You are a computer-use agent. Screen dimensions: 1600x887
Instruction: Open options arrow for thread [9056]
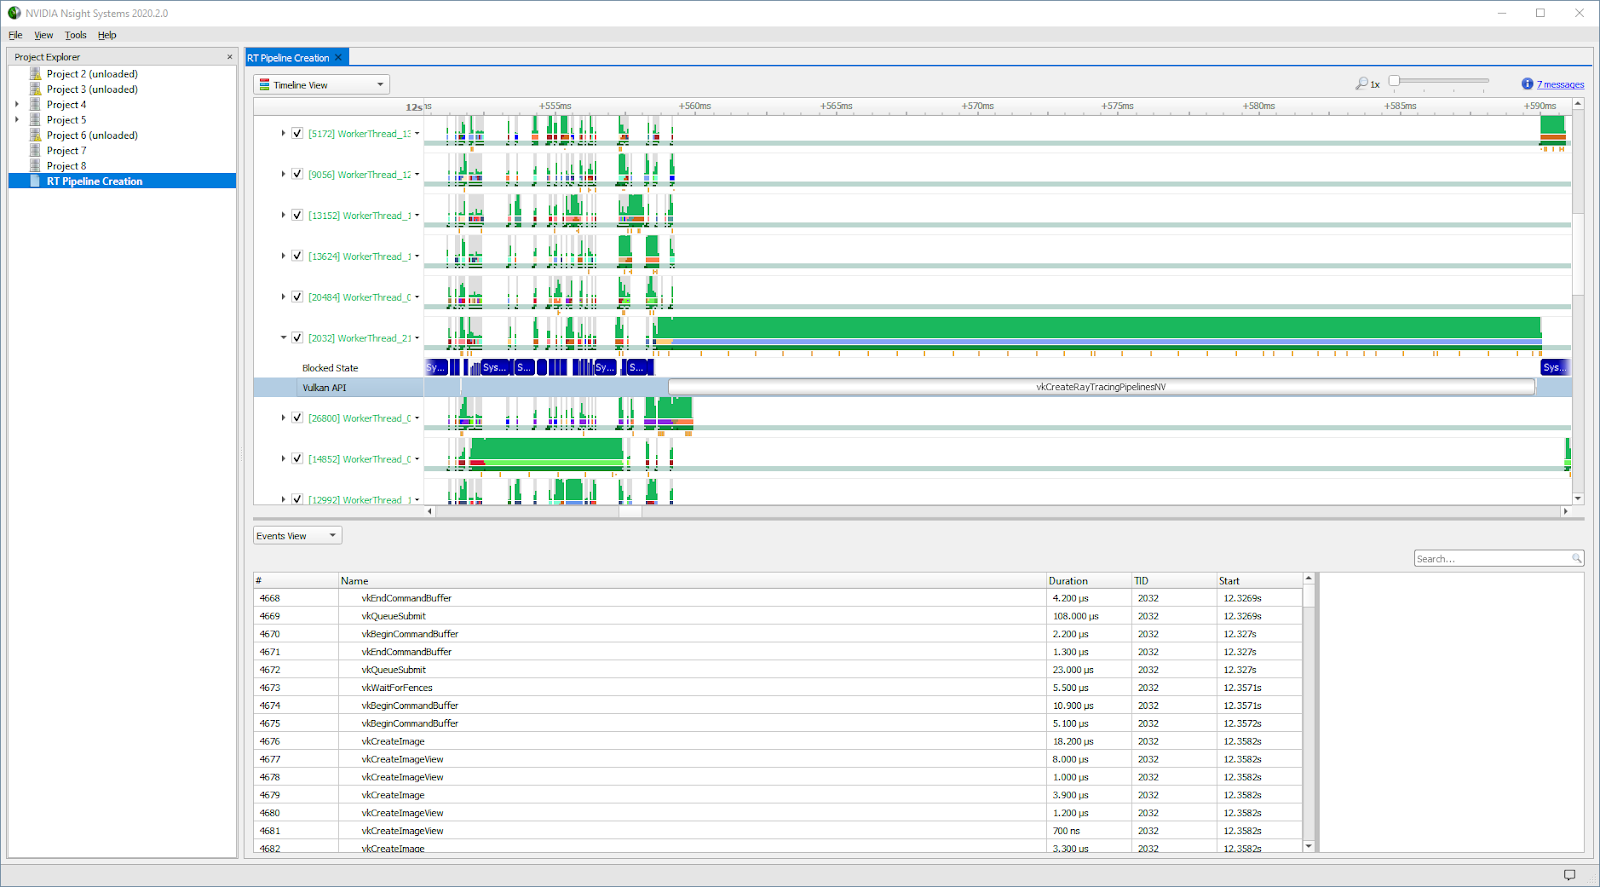(417, 174)
